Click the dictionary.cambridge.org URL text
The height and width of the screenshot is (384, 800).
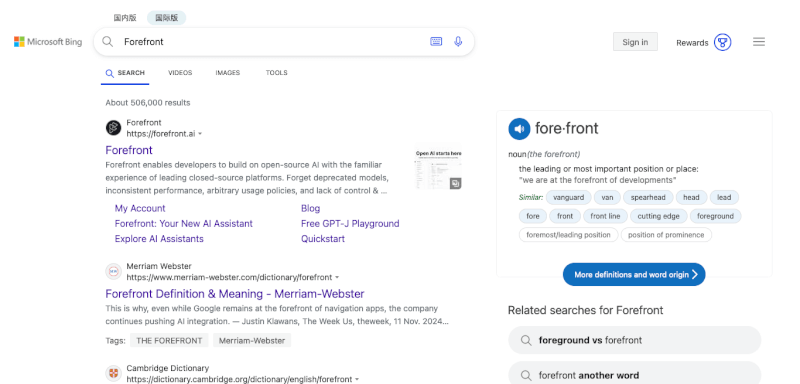[239, 380]
